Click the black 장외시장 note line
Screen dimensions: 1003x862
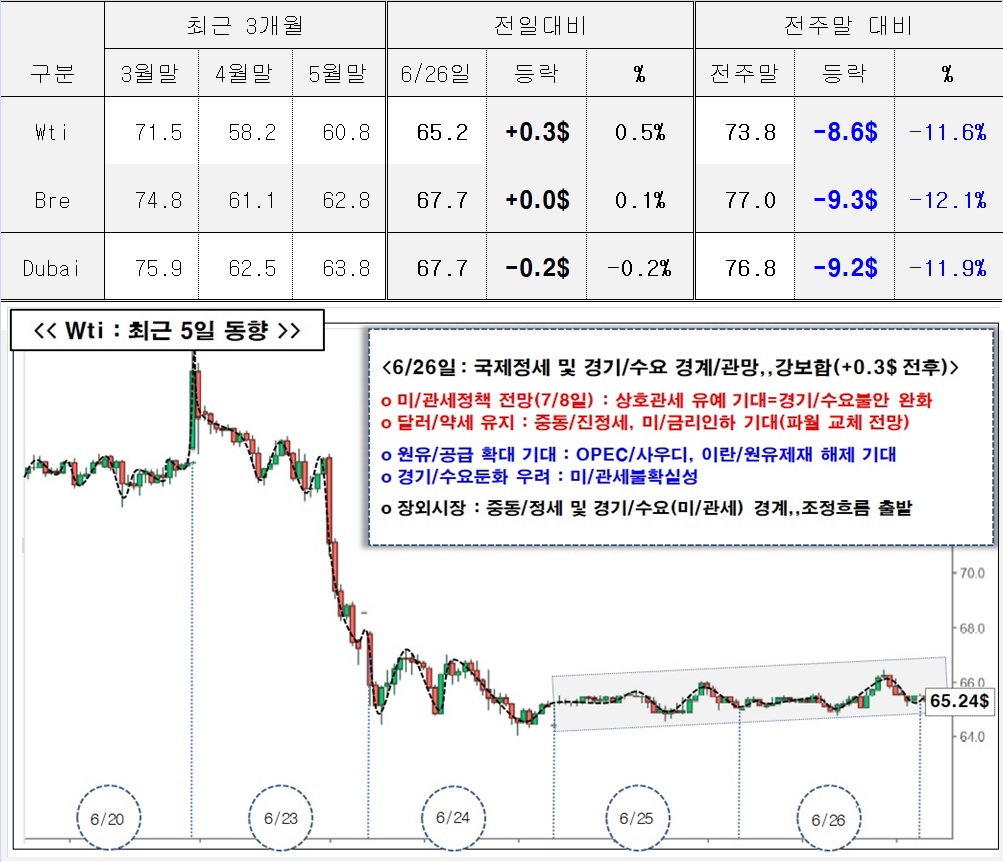tap(647, 508)
